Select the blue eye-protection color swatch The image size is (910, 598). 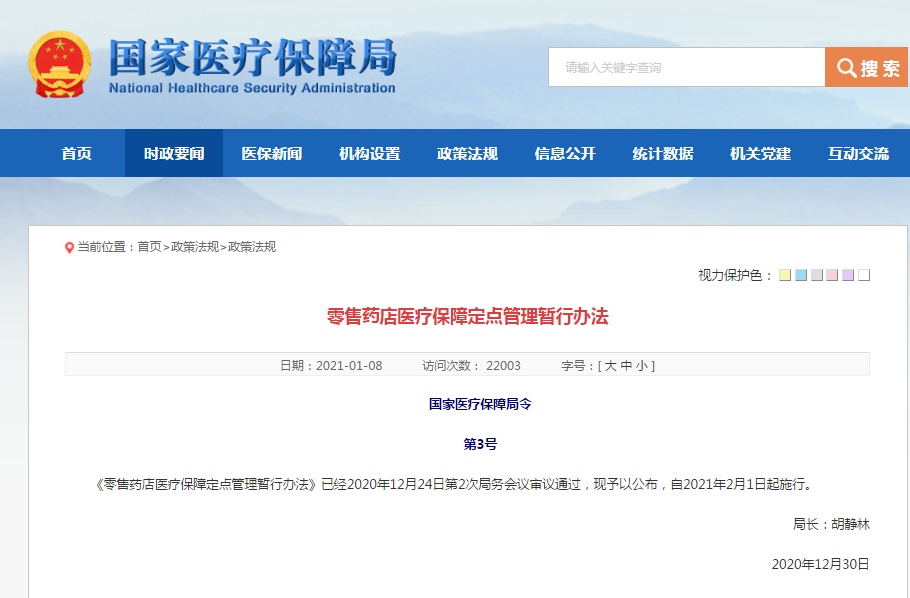point(801,275)
